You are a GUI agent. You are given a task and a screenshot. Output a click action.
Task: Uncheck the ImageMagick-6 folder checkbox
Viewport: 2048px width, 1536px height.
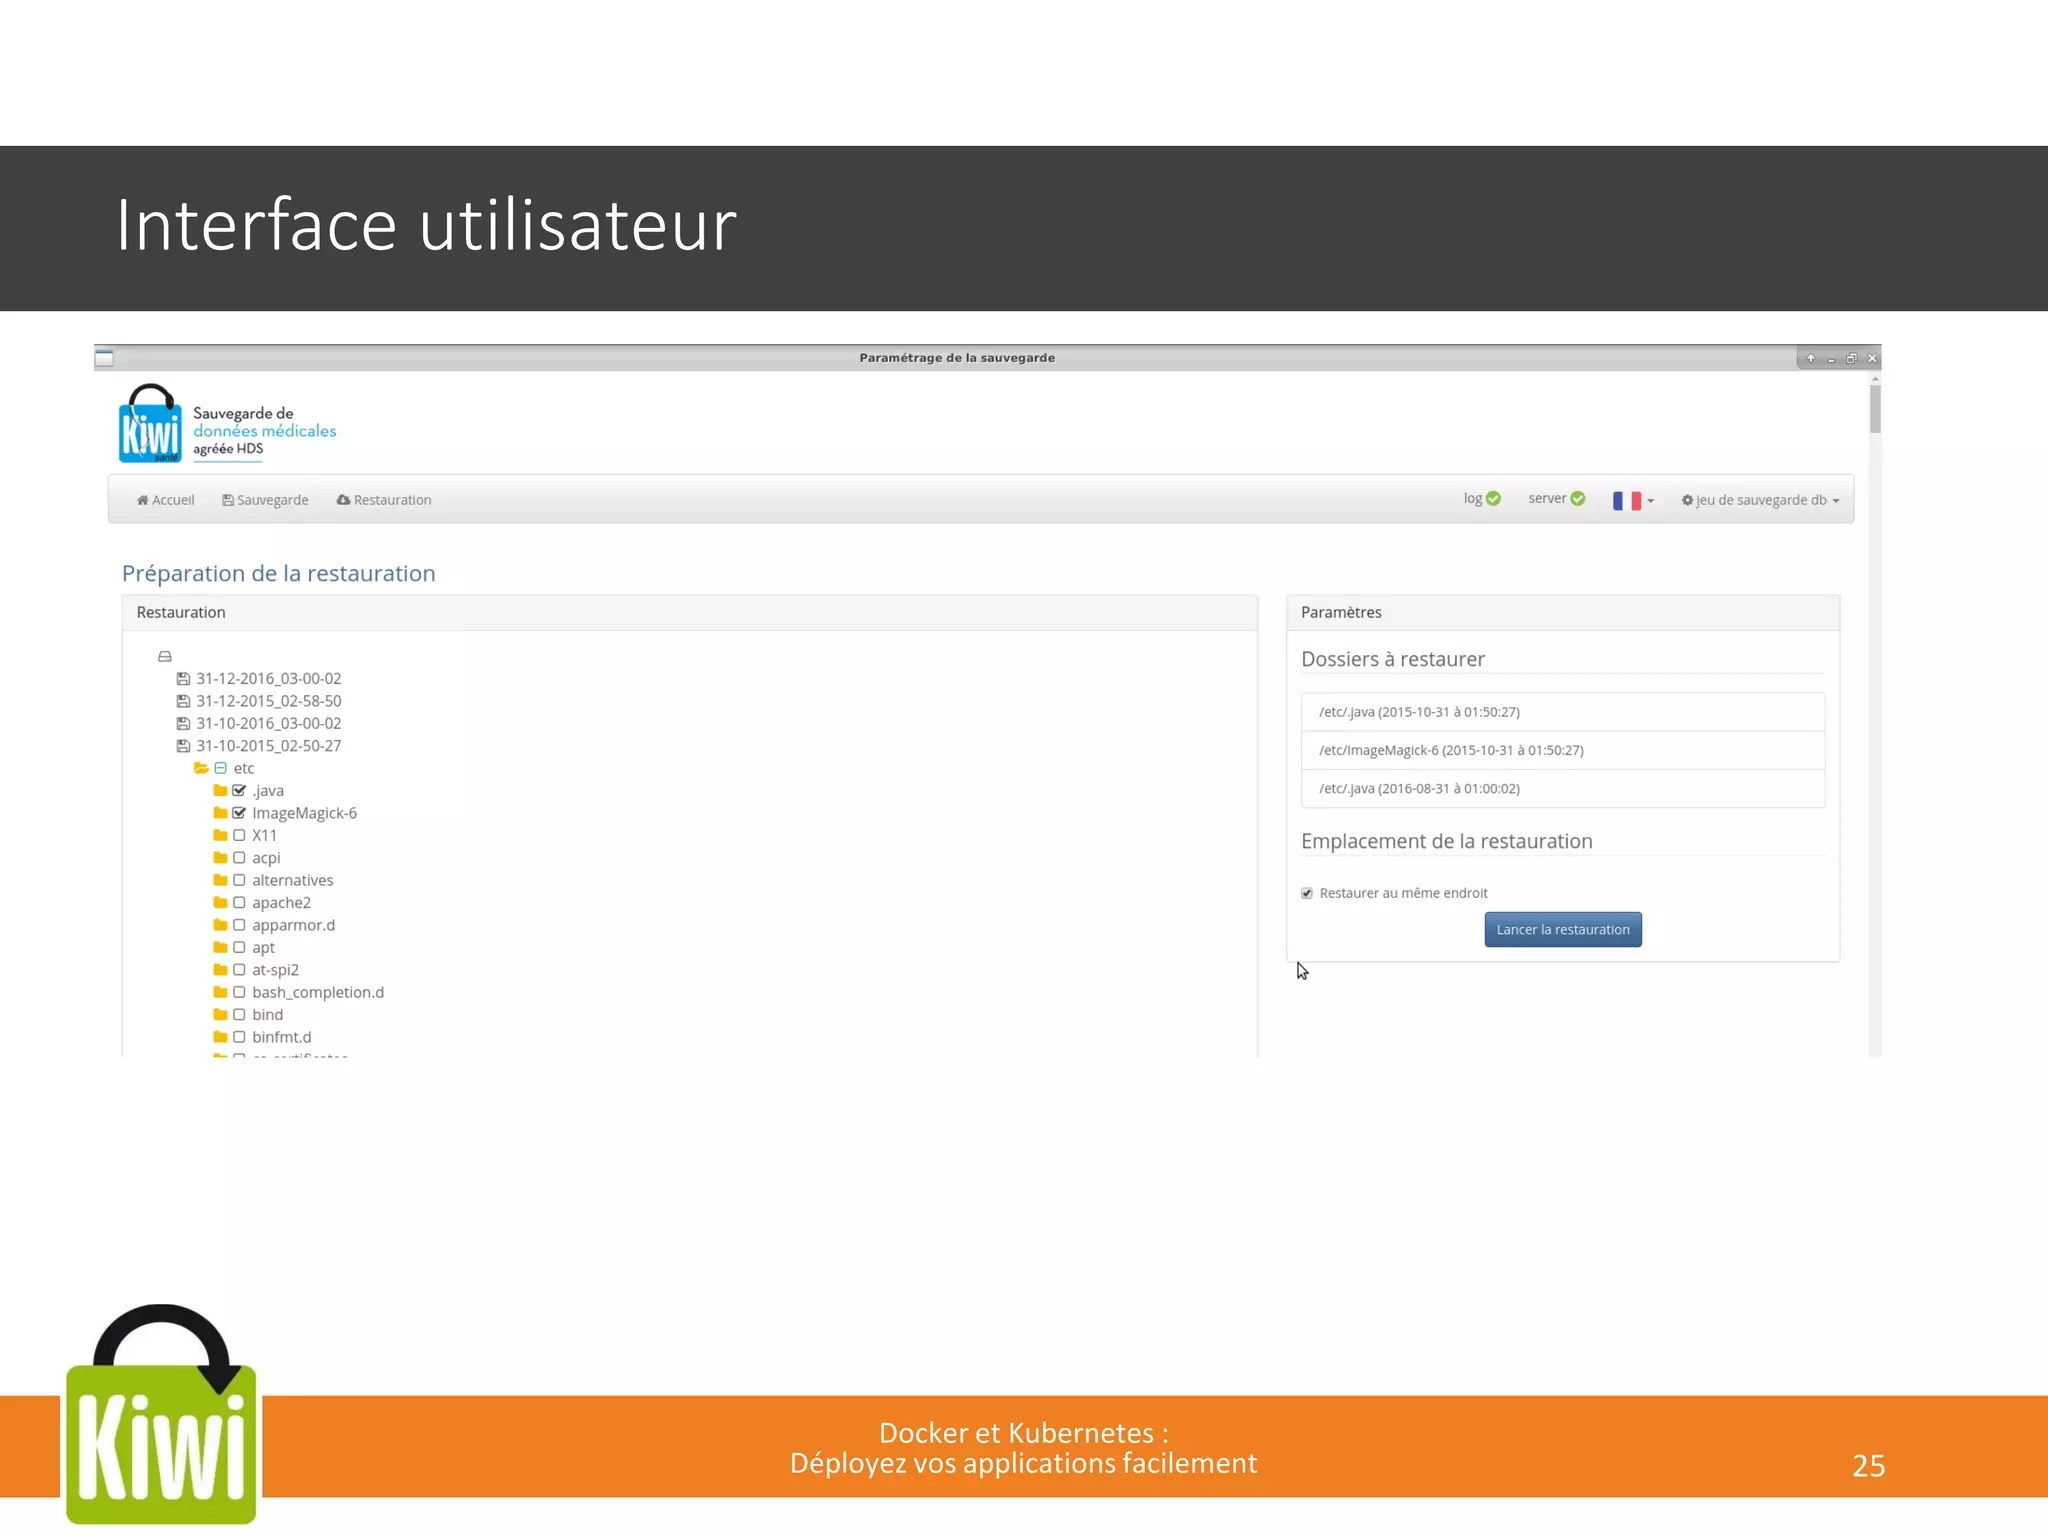click(239, 813)
